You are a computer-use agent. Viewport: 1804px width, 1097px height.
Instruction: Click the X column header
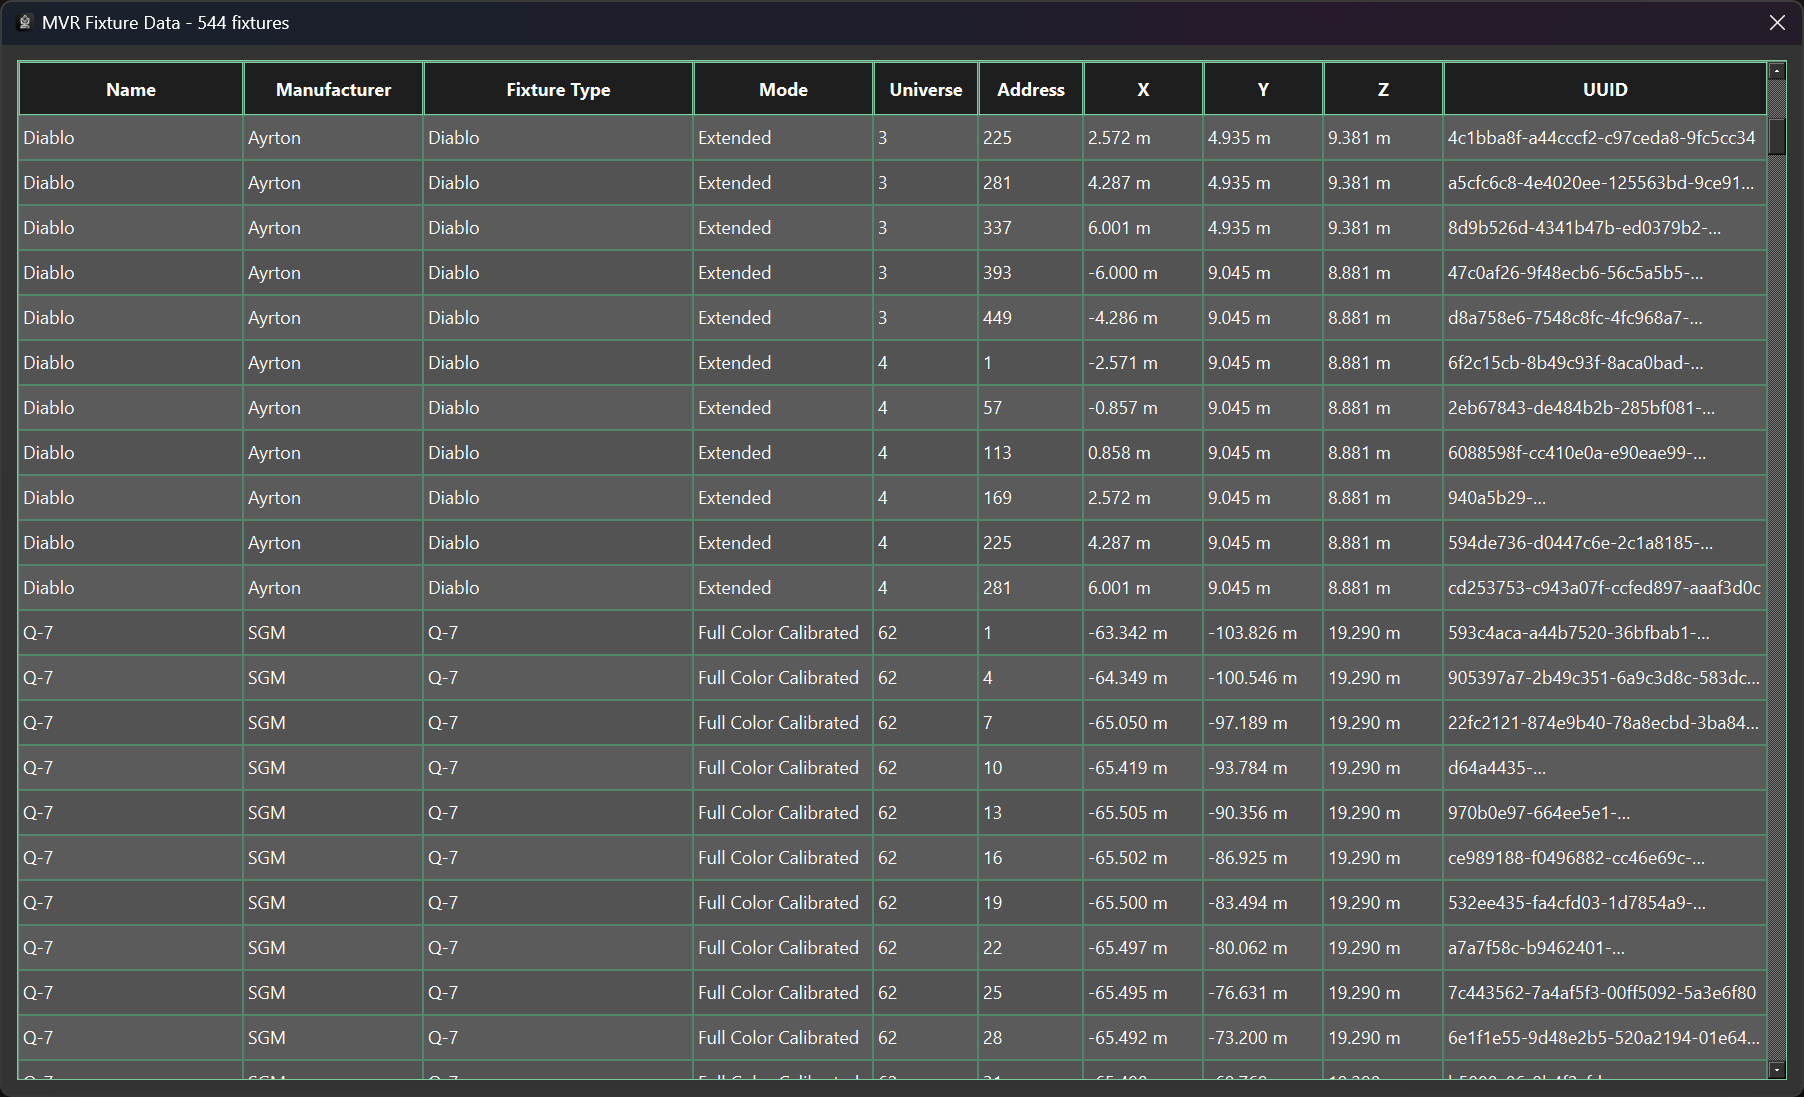click(x=1143, y=89)
